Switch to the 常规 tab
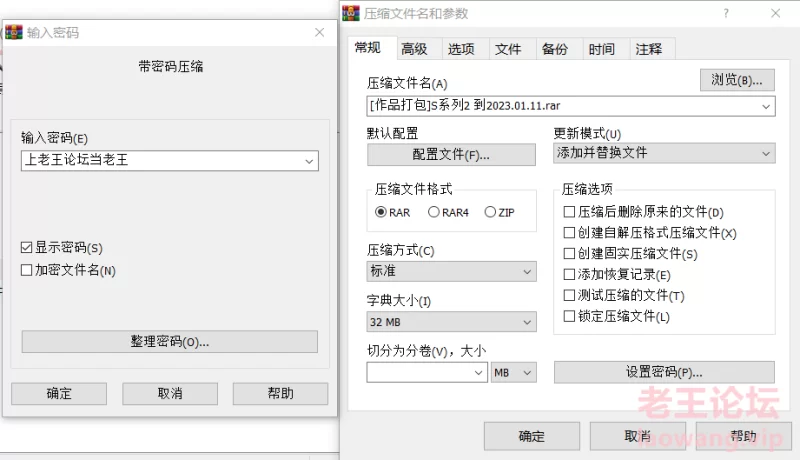800x460 pixels. (x=368, y=48)
